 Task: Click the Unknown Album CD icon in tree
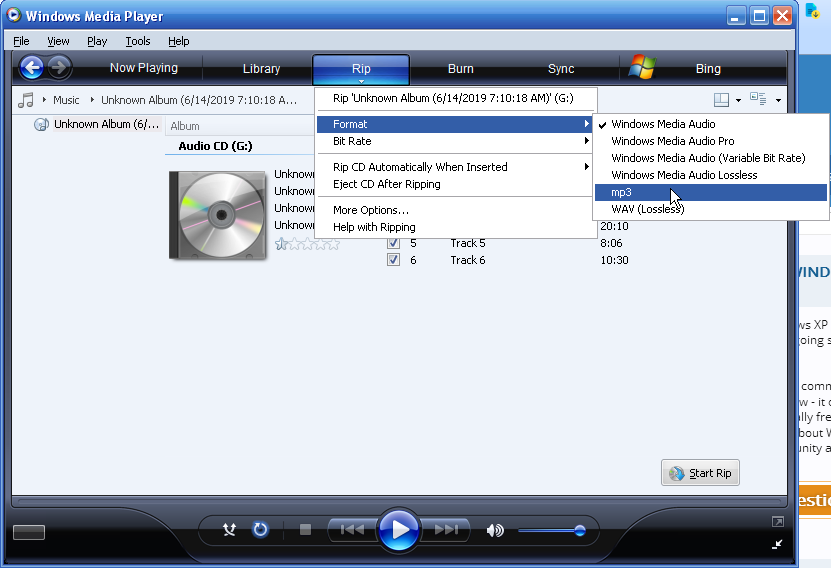tap(41, 125)
